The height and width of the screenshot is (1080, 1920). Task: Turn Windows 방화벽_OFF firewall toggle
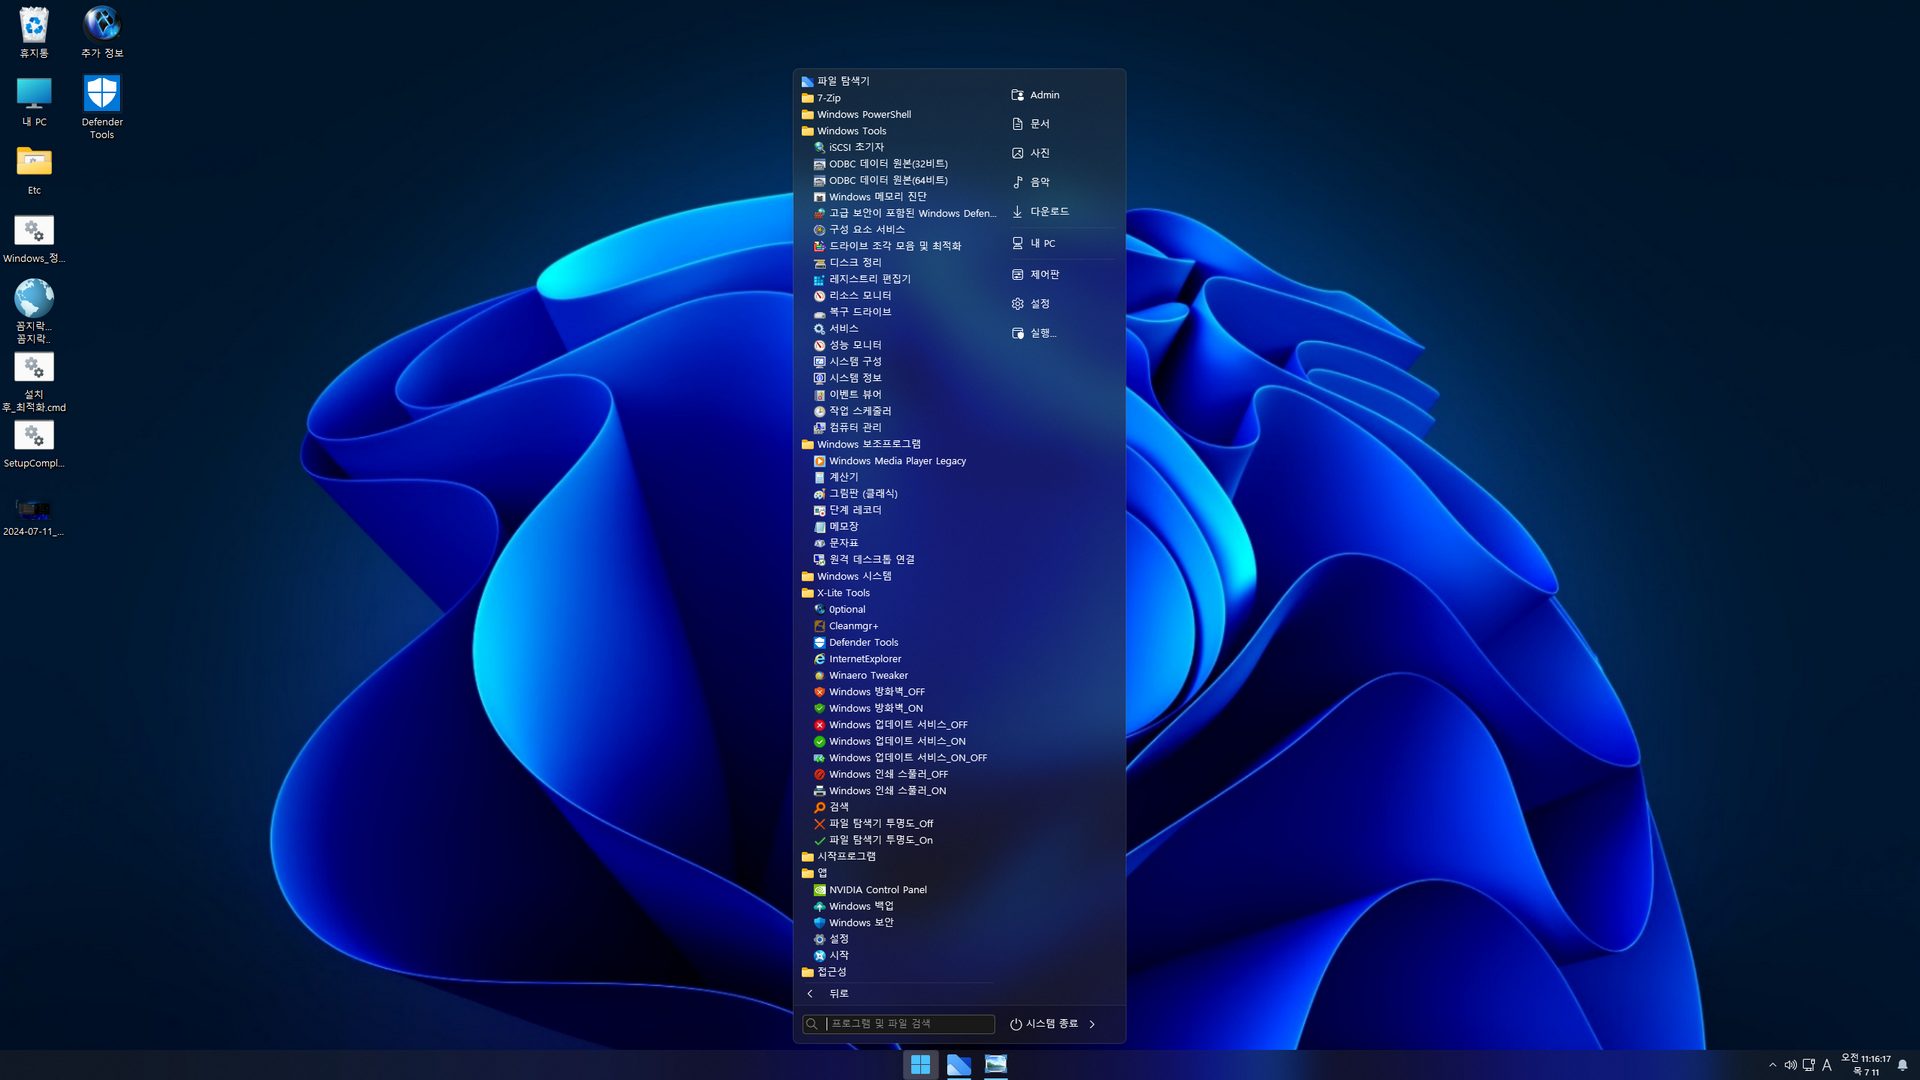[x=876, y=692]
